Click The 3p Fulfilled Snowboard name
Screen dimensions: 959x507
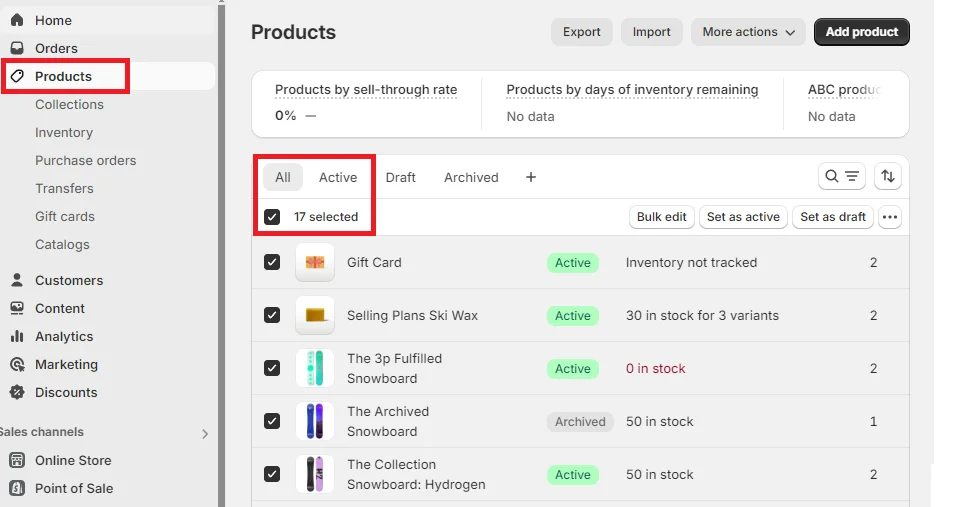pos(394,368)
